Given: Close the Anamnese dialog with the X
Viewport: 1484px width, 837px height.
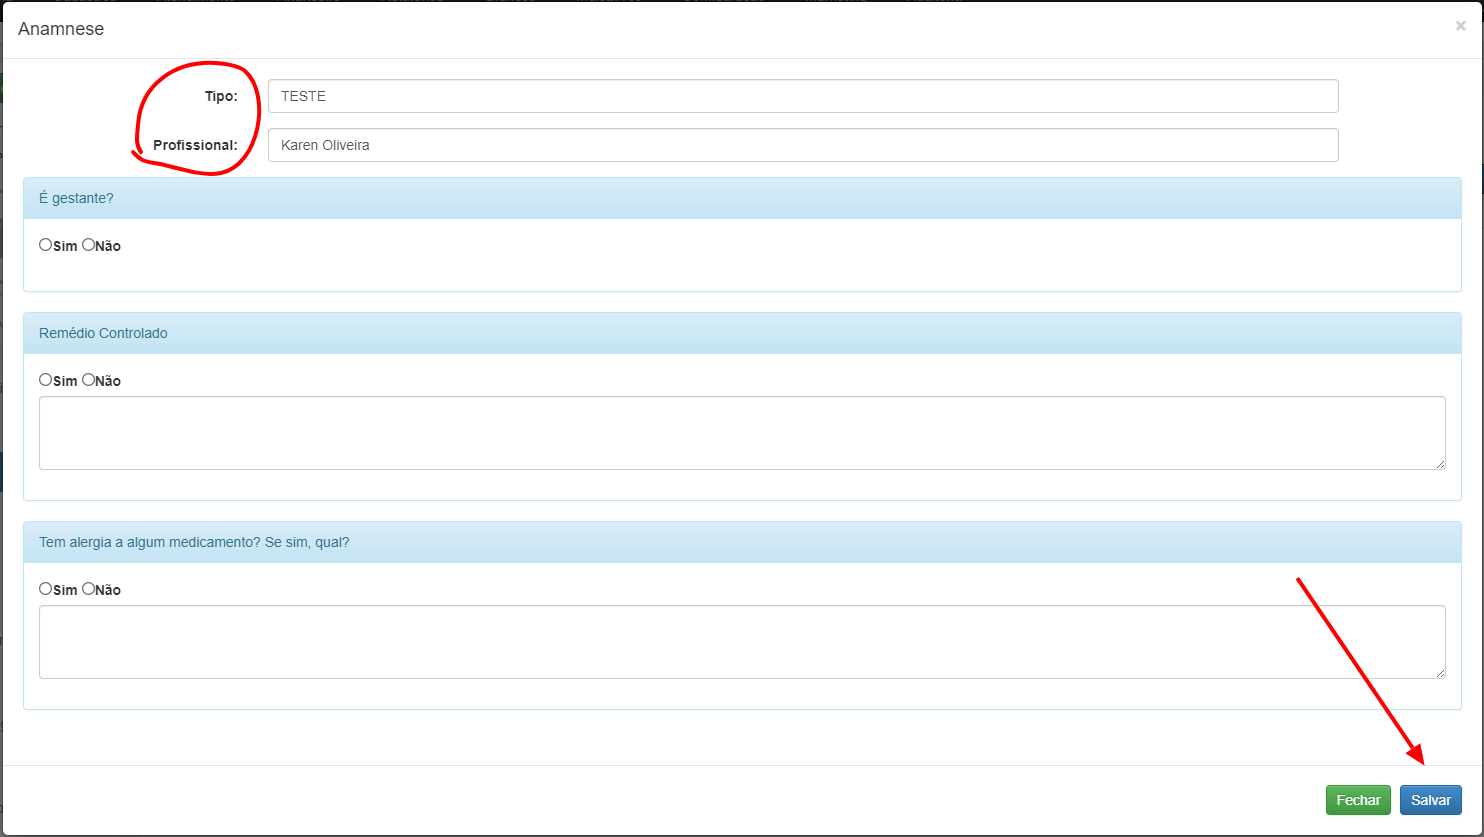Looking at the screenshot, I should (x=1461, y=26).
